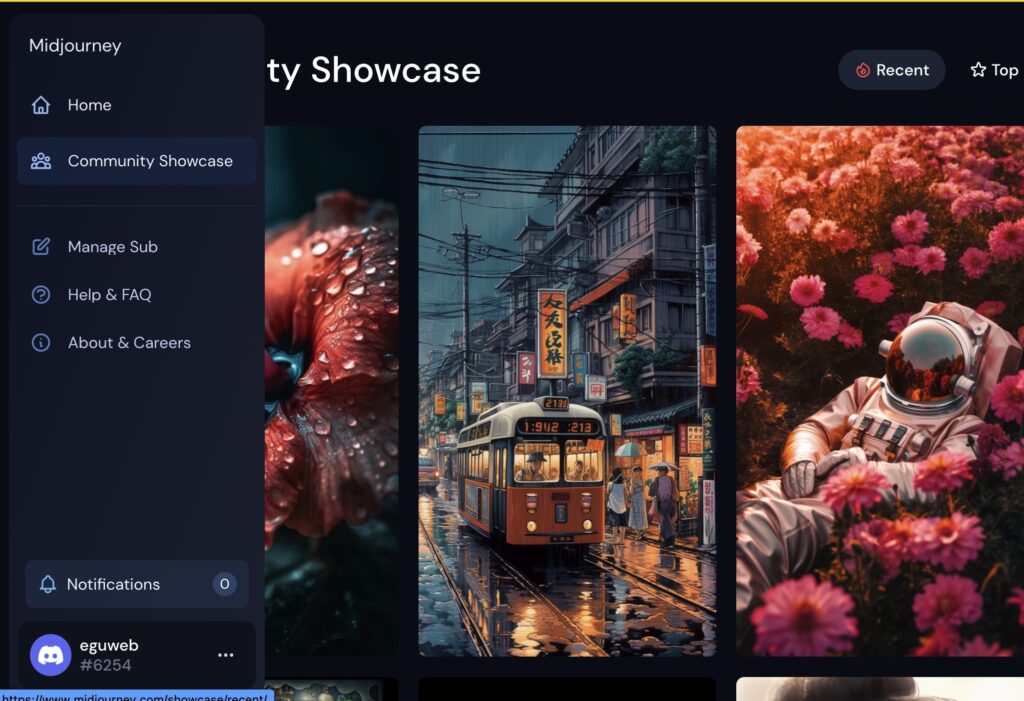Viewport: 1024px width, 701px height.
Task: Open the three-dot menu beside eguweb
Action: [225, 655]
